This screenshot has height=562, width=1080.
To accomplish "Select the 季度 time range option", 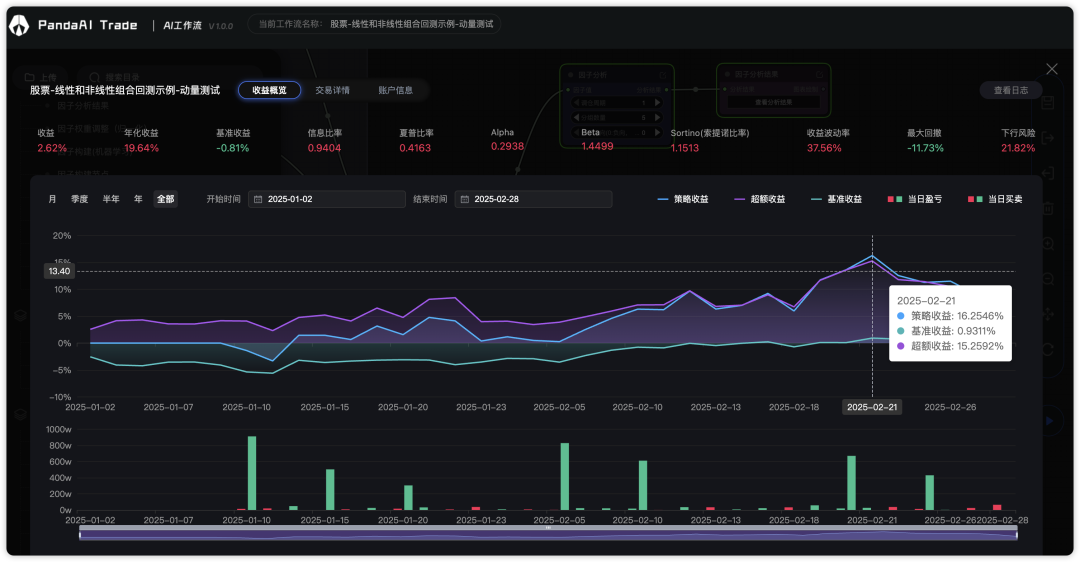I will (79, 199).
